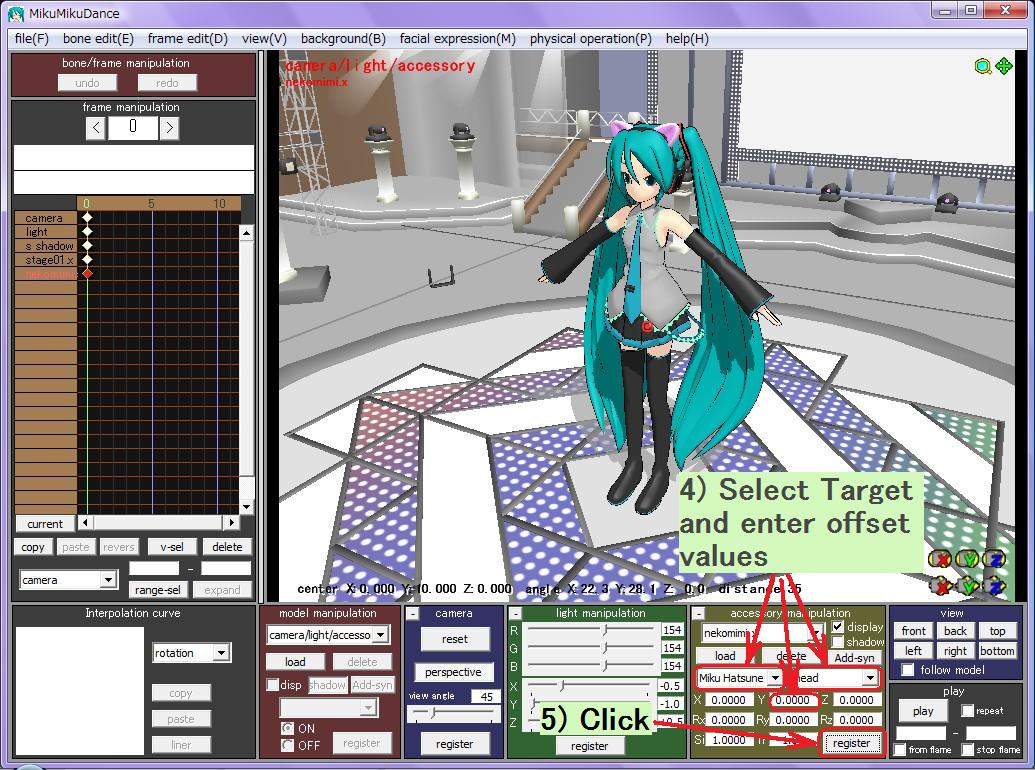1035x770 pixels.
Task: Click the accessory Si size input field
Action: click(729, 740)
